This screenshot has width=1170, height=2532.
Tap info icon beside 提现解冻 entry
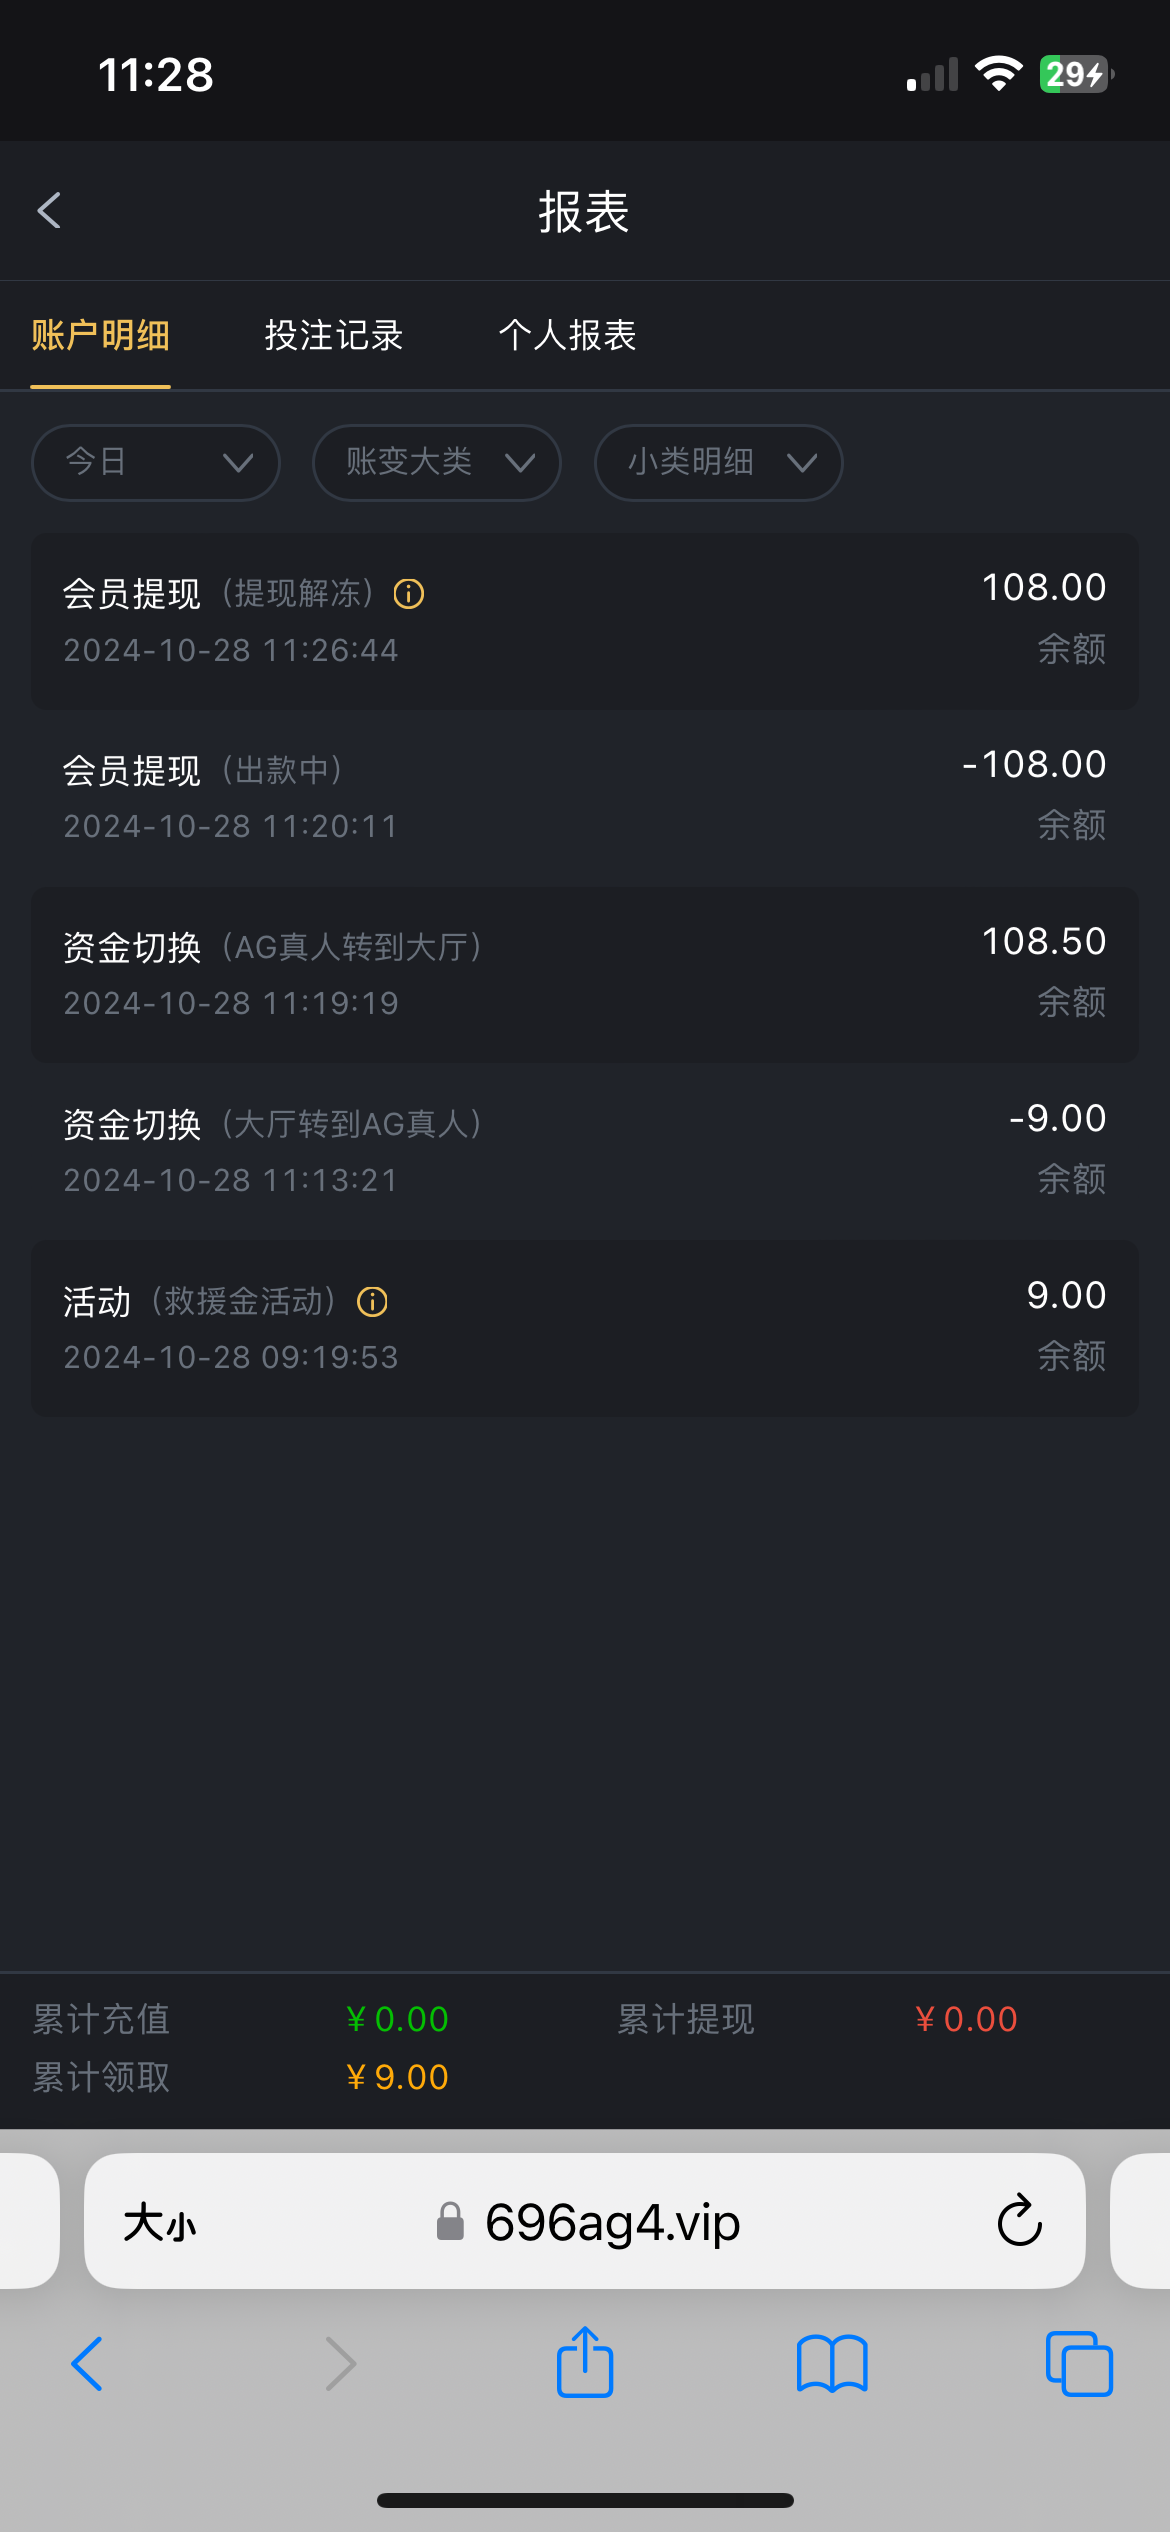pos(409,594)
